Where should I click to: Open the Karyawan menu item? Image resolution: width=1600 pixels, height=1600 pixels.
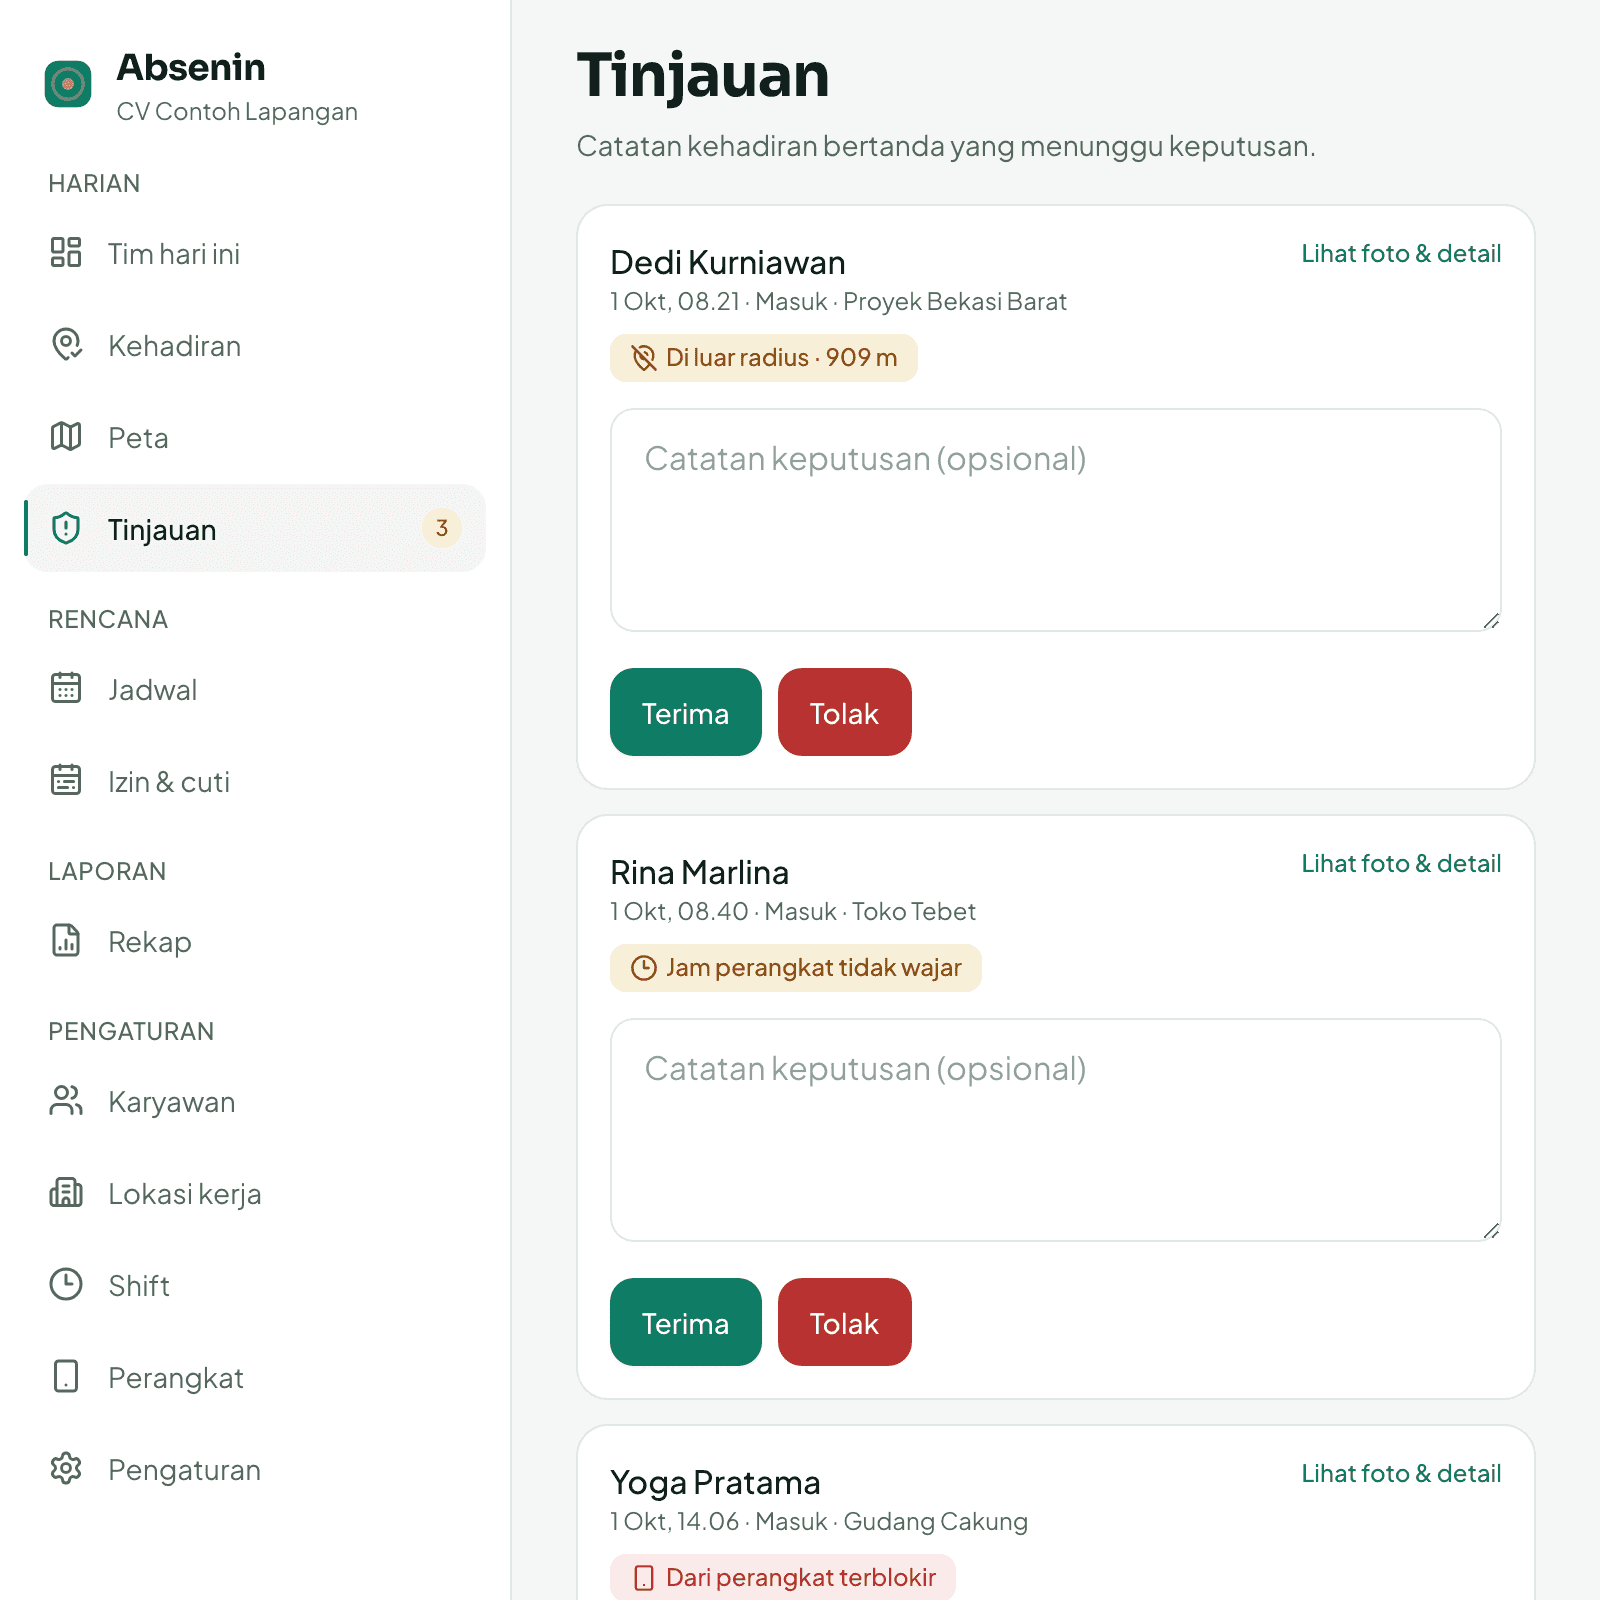pyautogui.click(x=255, y=1102)
